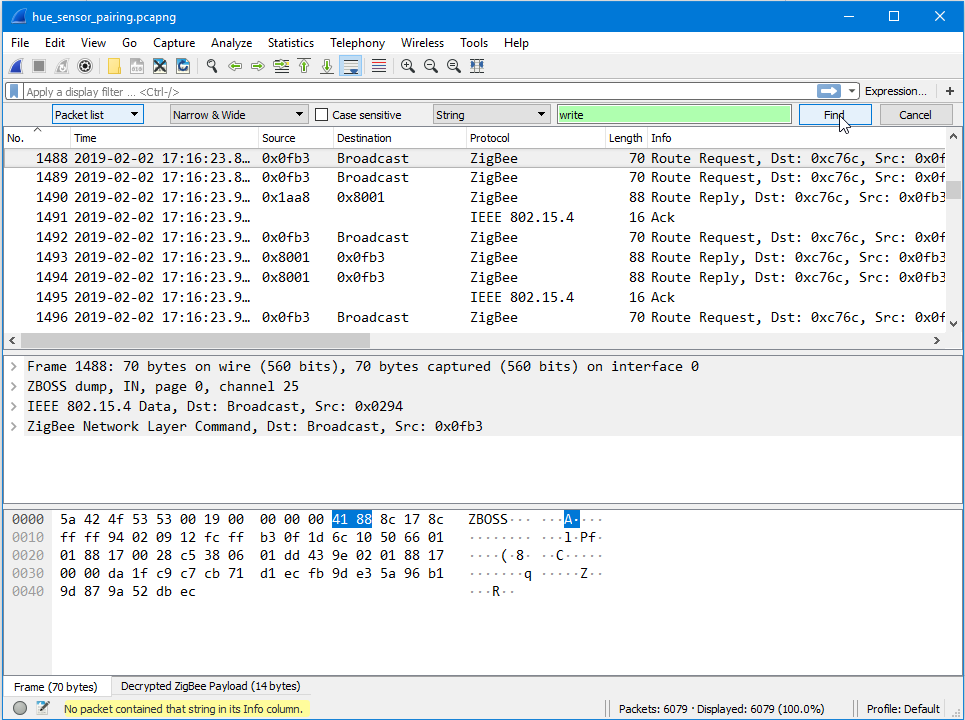965x720 pixels.
Task: Click the search text field containing write
Action: click(674, 115)
